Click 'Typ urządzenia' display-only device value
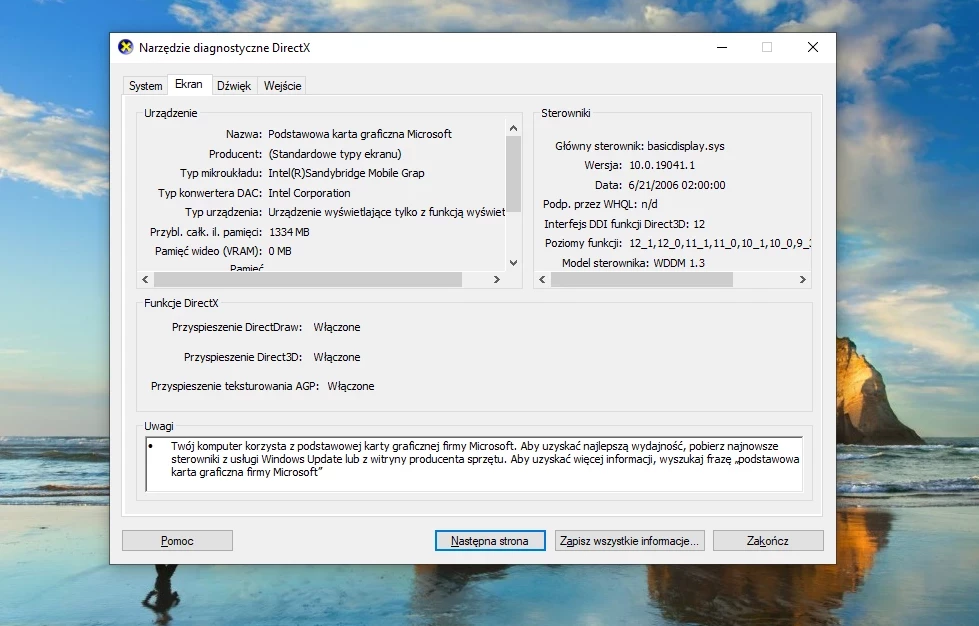The width and height of the screenshot is (979, 626). tap(386, 213)
